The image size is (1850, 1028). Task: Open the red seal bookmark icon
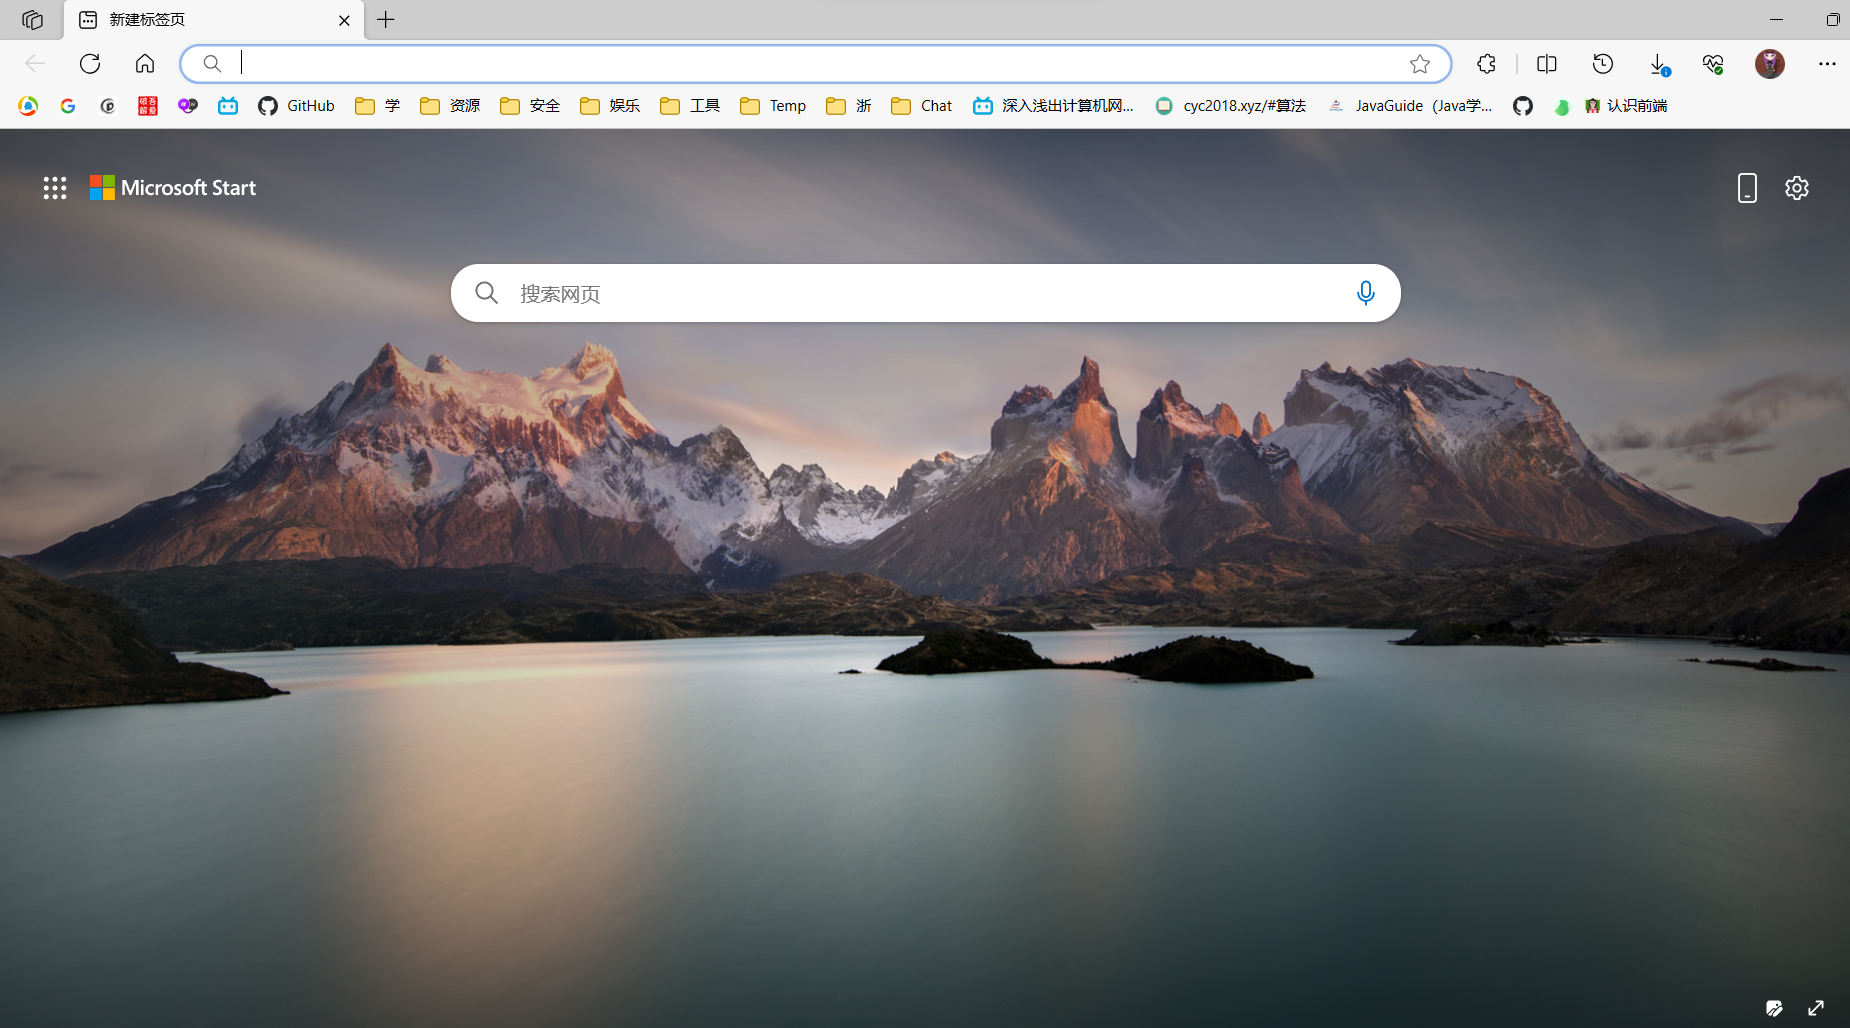(148, 106)
